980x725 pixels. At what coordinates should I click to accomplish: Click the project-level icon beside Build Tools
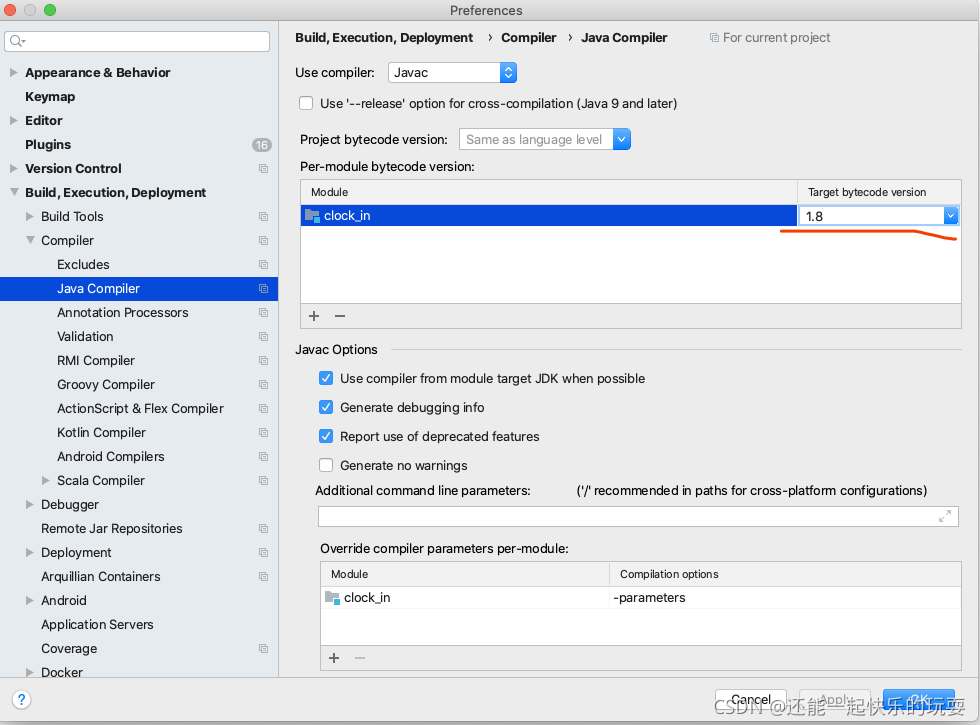(264, 217)
